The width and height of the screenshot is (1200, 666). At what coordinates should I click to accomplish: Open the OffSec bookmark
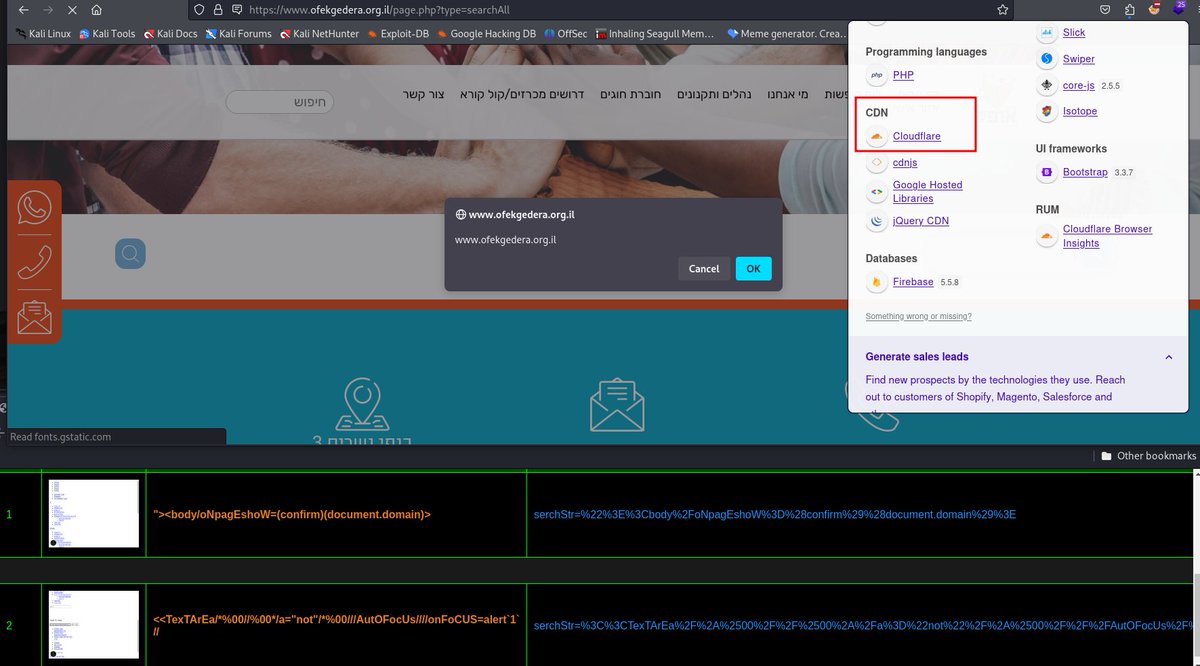(x=566, y=33)
